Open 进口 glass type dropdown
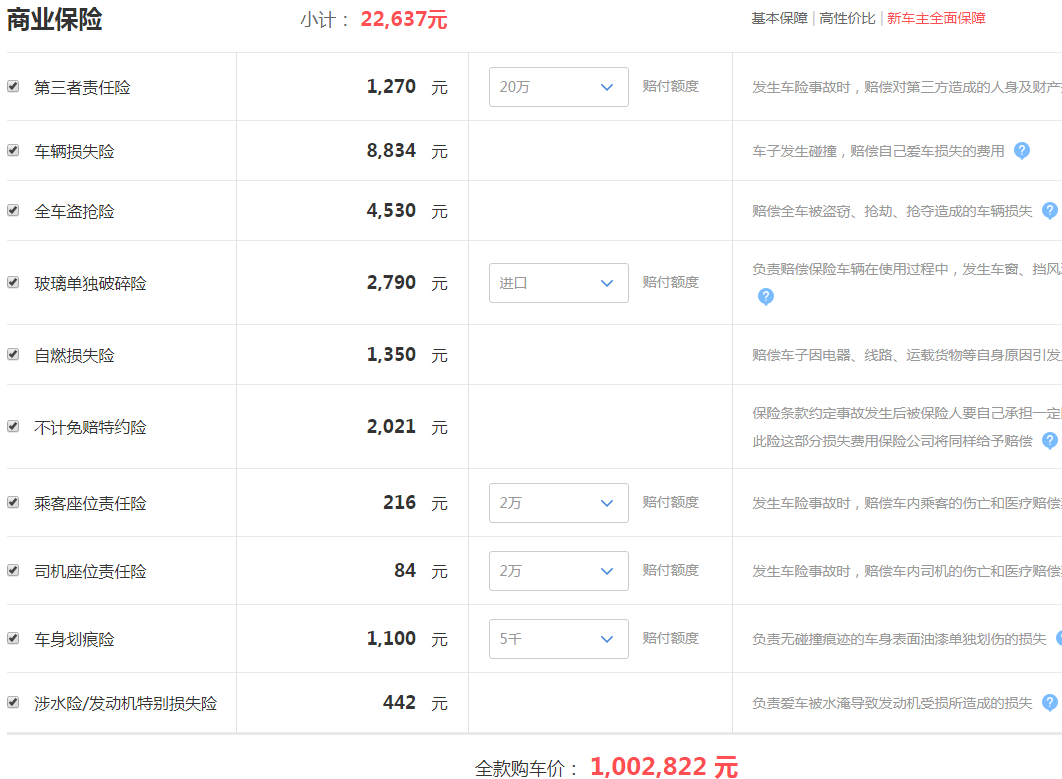 pyautogui.click(x=559, y=282)
